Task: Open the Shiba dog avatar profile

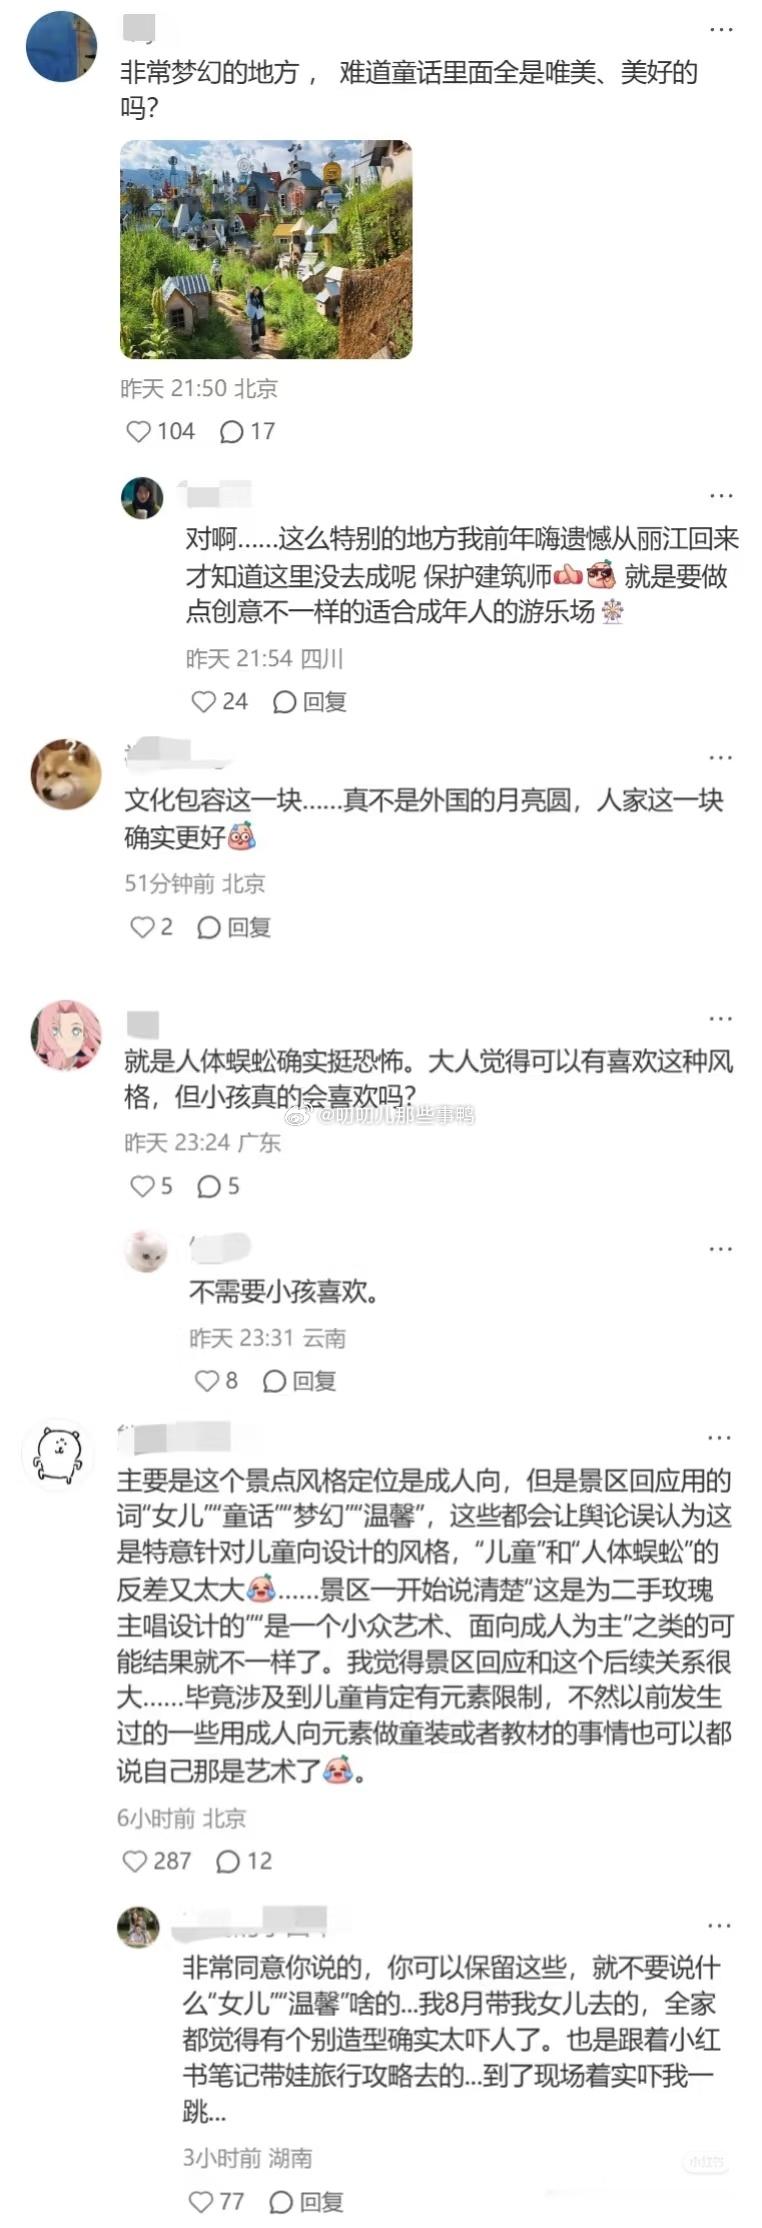Action: [66, 774]
